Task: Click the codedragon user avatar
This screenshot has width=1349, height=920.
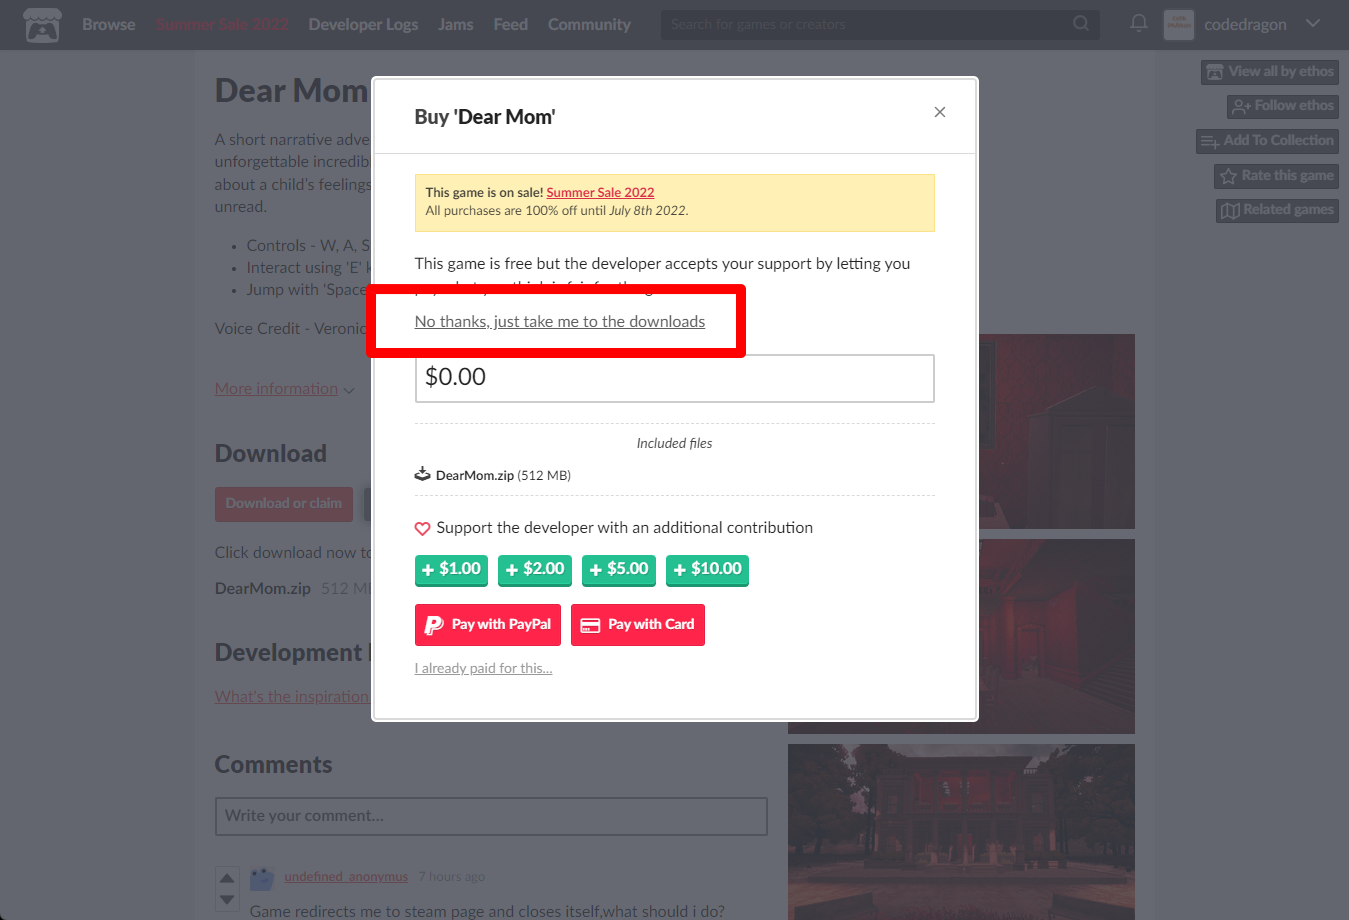Action: 1178,24
